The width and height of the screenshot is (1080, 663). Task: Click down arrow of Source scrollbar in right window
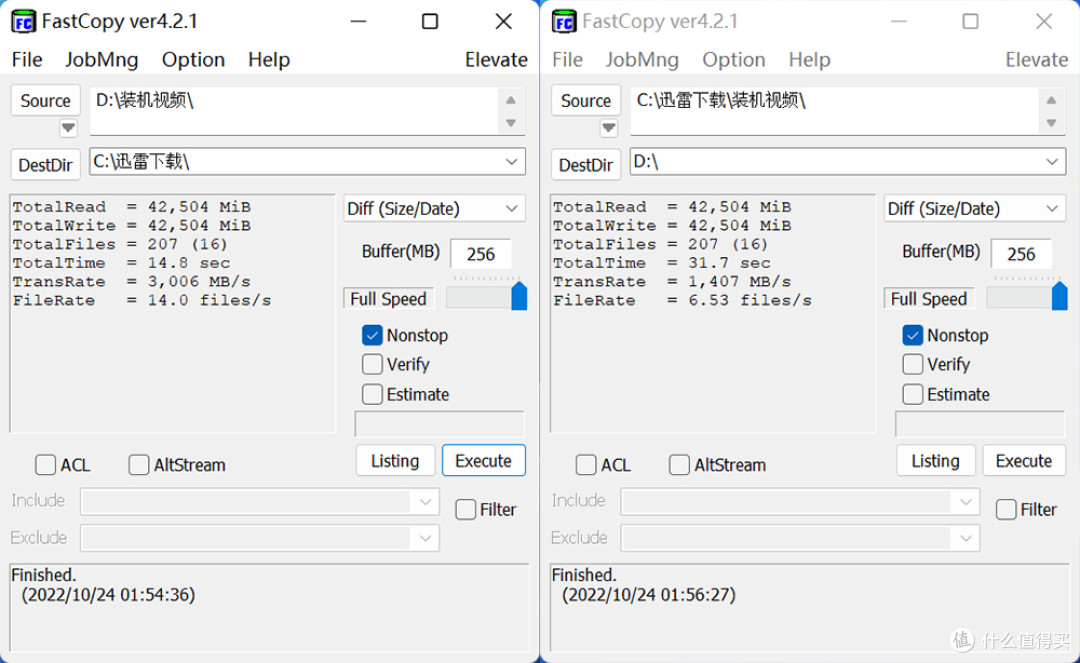coord(1051,123)
